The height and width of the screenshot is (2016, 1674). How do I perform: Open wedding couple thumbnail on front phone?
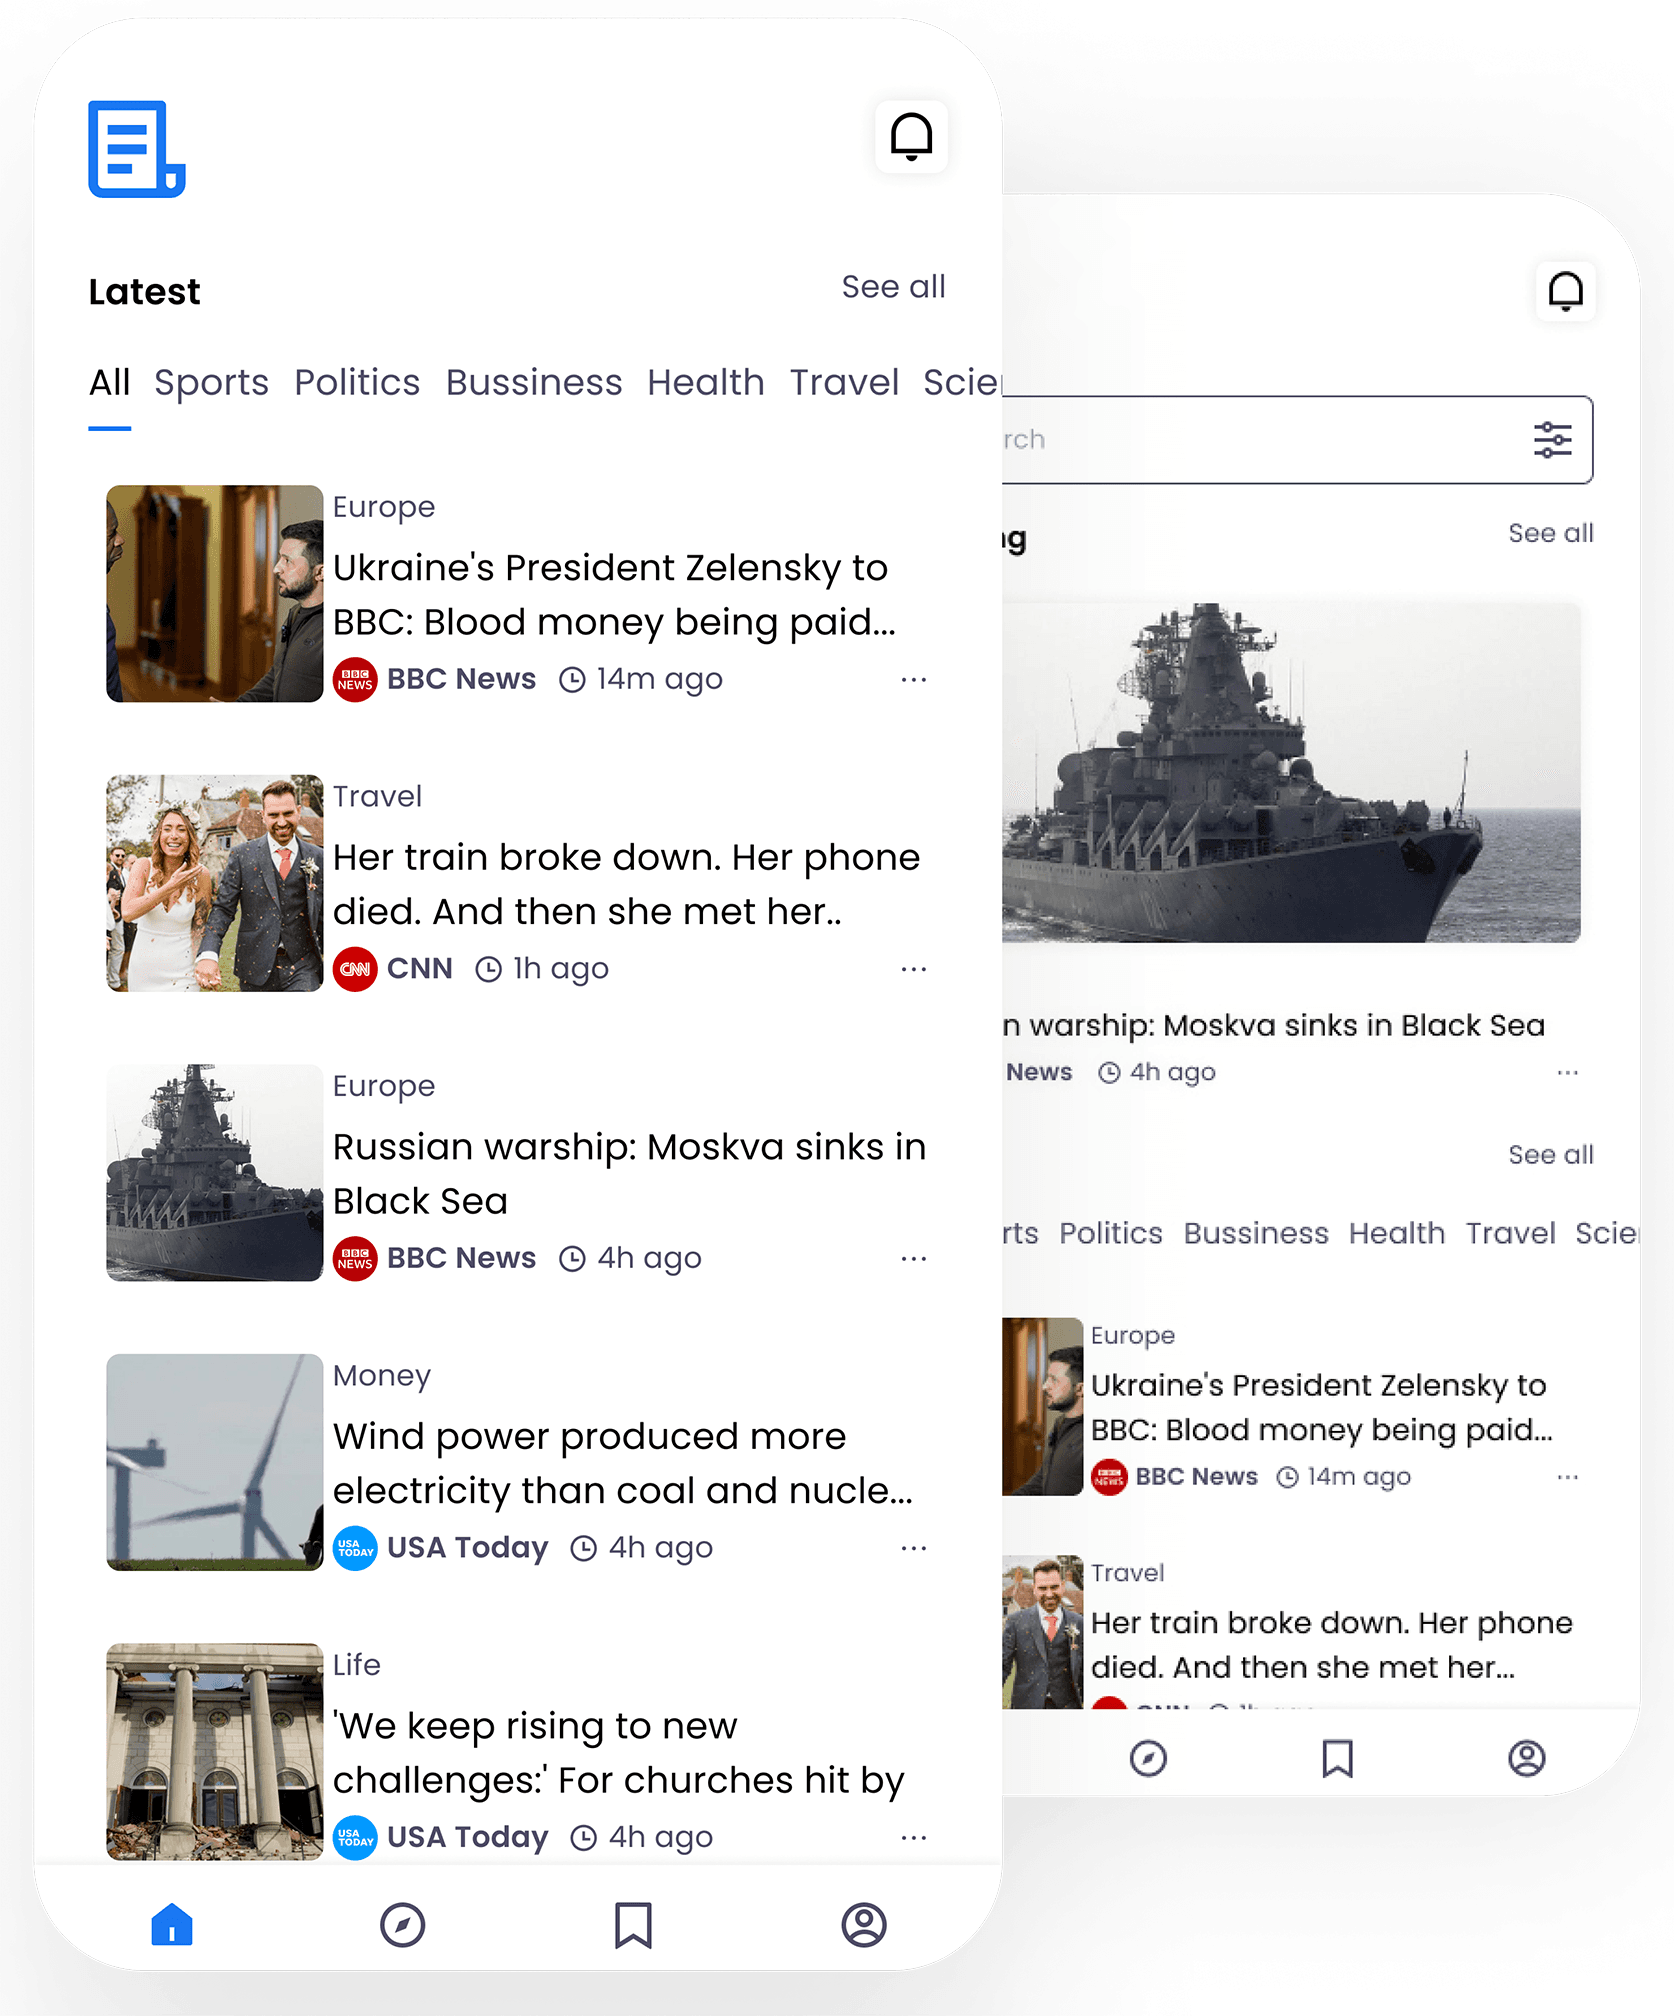215,883
